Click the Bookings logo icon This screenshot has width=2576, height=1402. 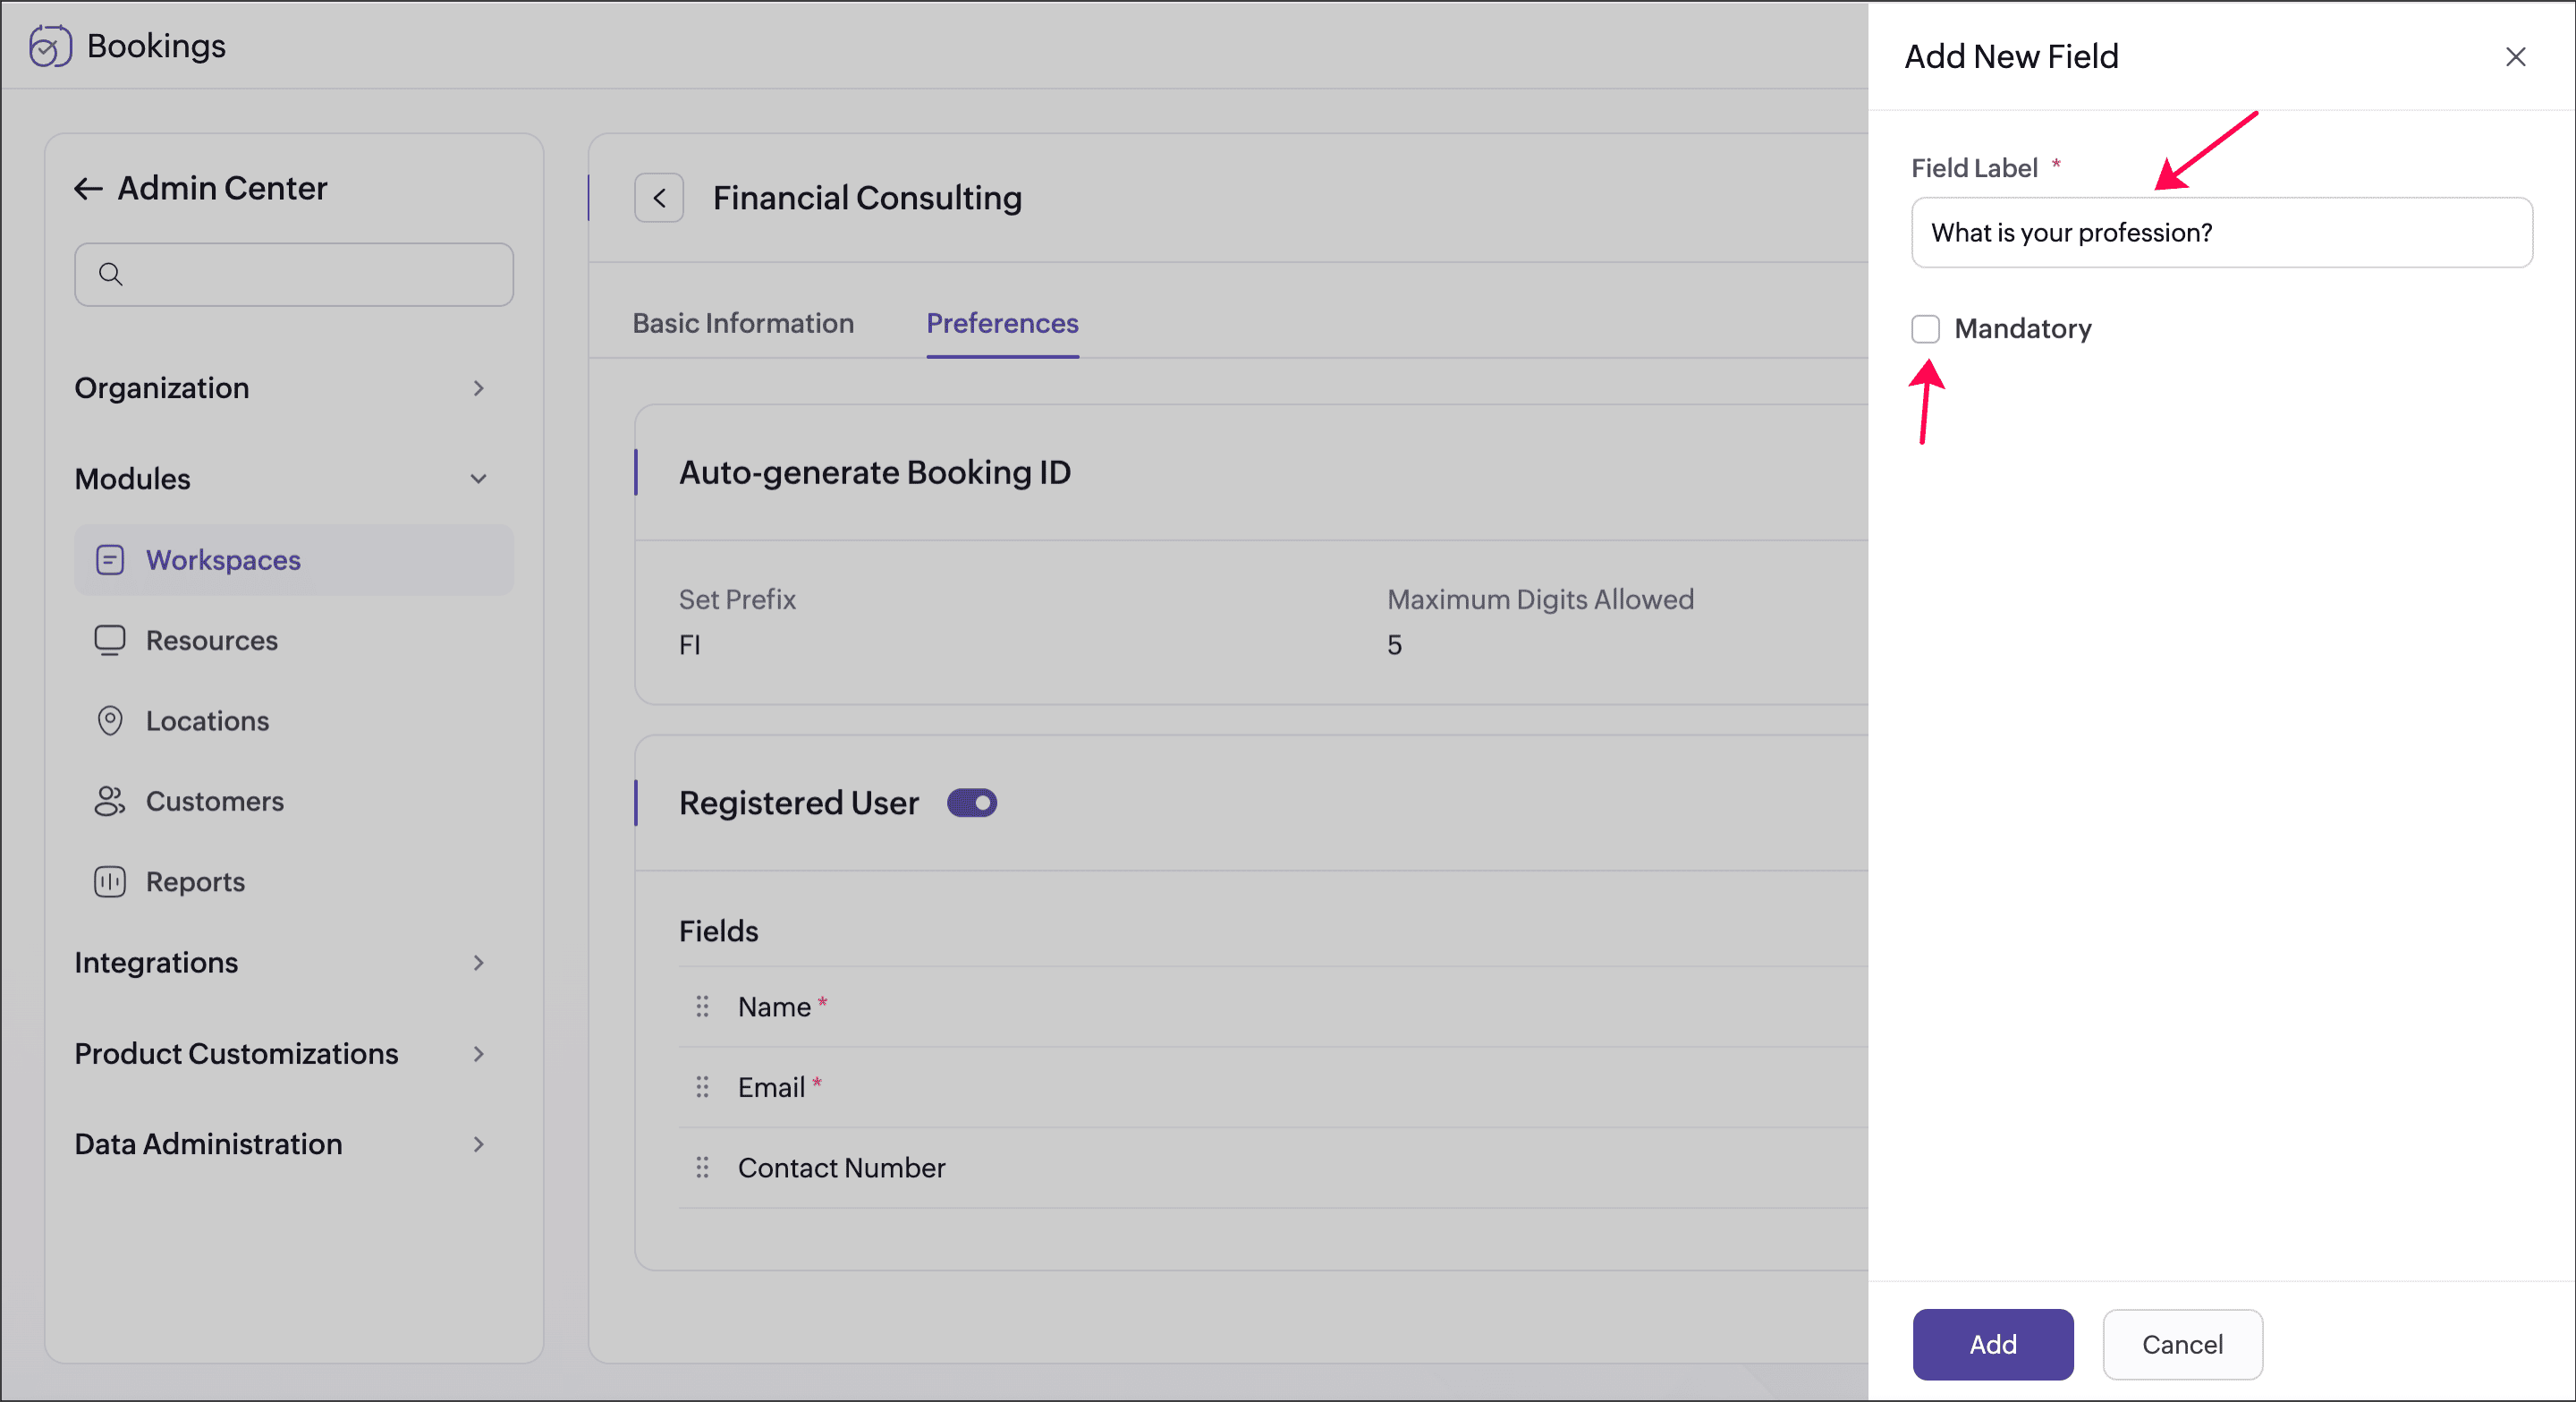pyautogui.click(x=50, y=46)
